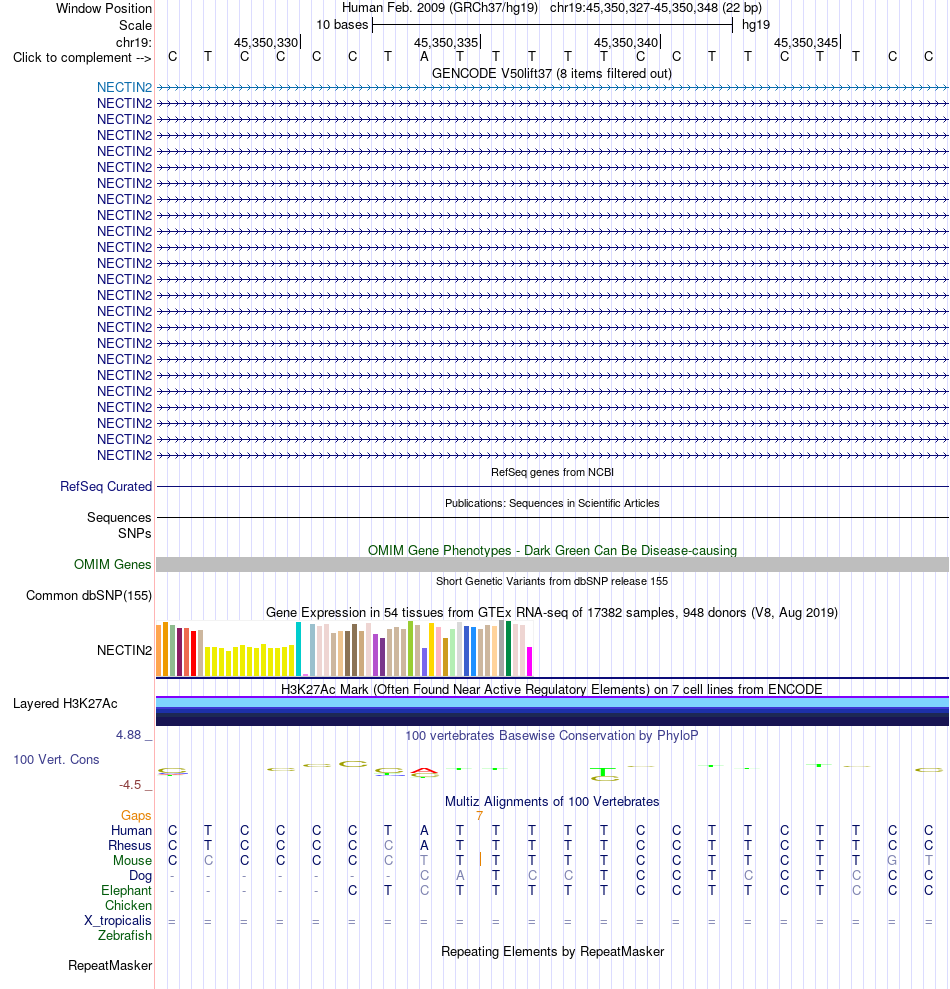Click the H3K27Ac Mark ENCODE track title
This screenshot has width=950, height=989.
point(552,689)
